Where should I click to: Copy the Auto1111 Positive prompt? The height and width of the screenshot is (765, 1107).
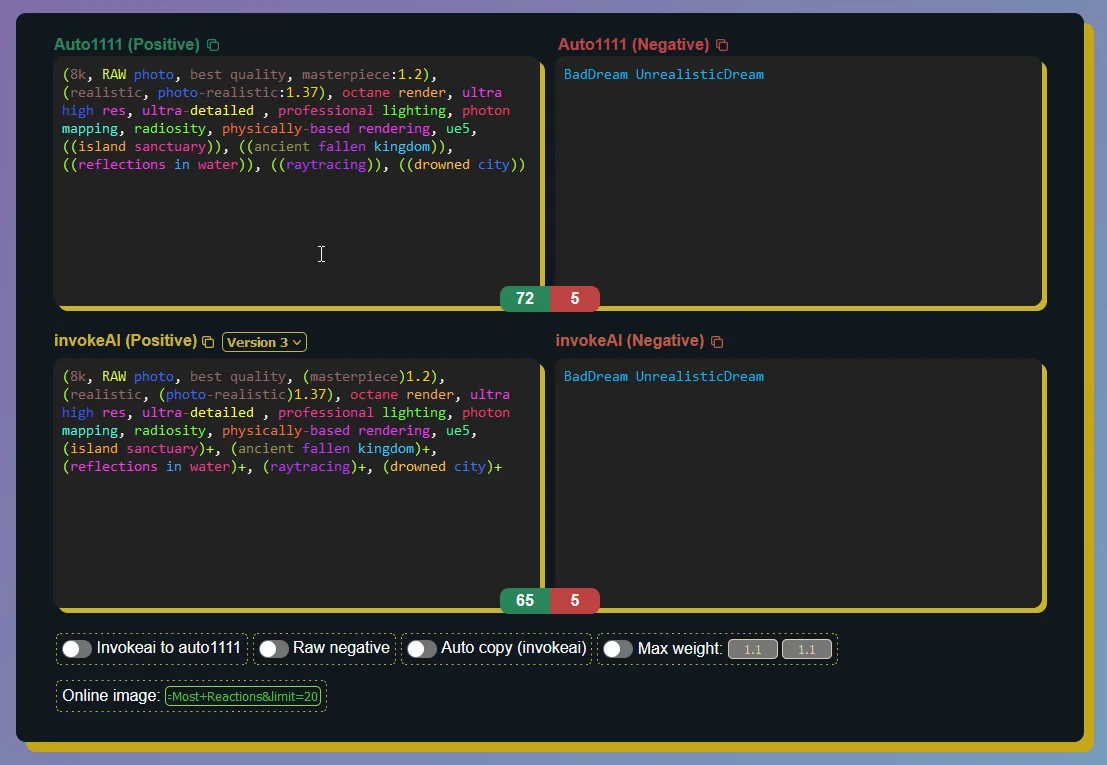point(213,45)
